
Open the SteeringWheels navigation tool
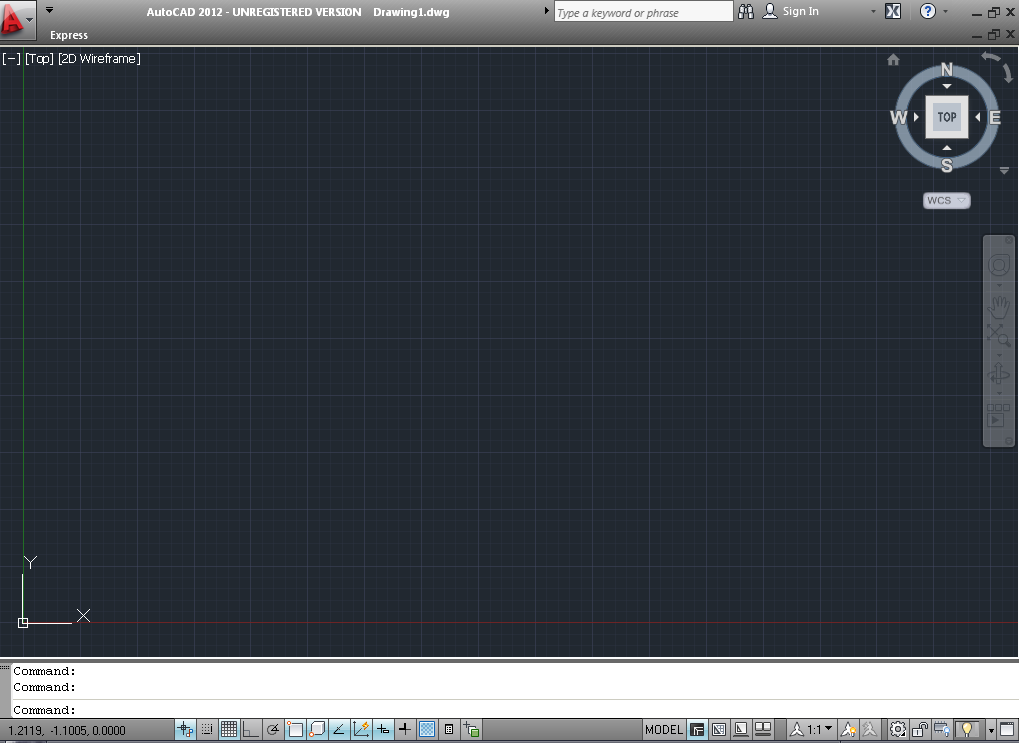[x=999, y=265]
